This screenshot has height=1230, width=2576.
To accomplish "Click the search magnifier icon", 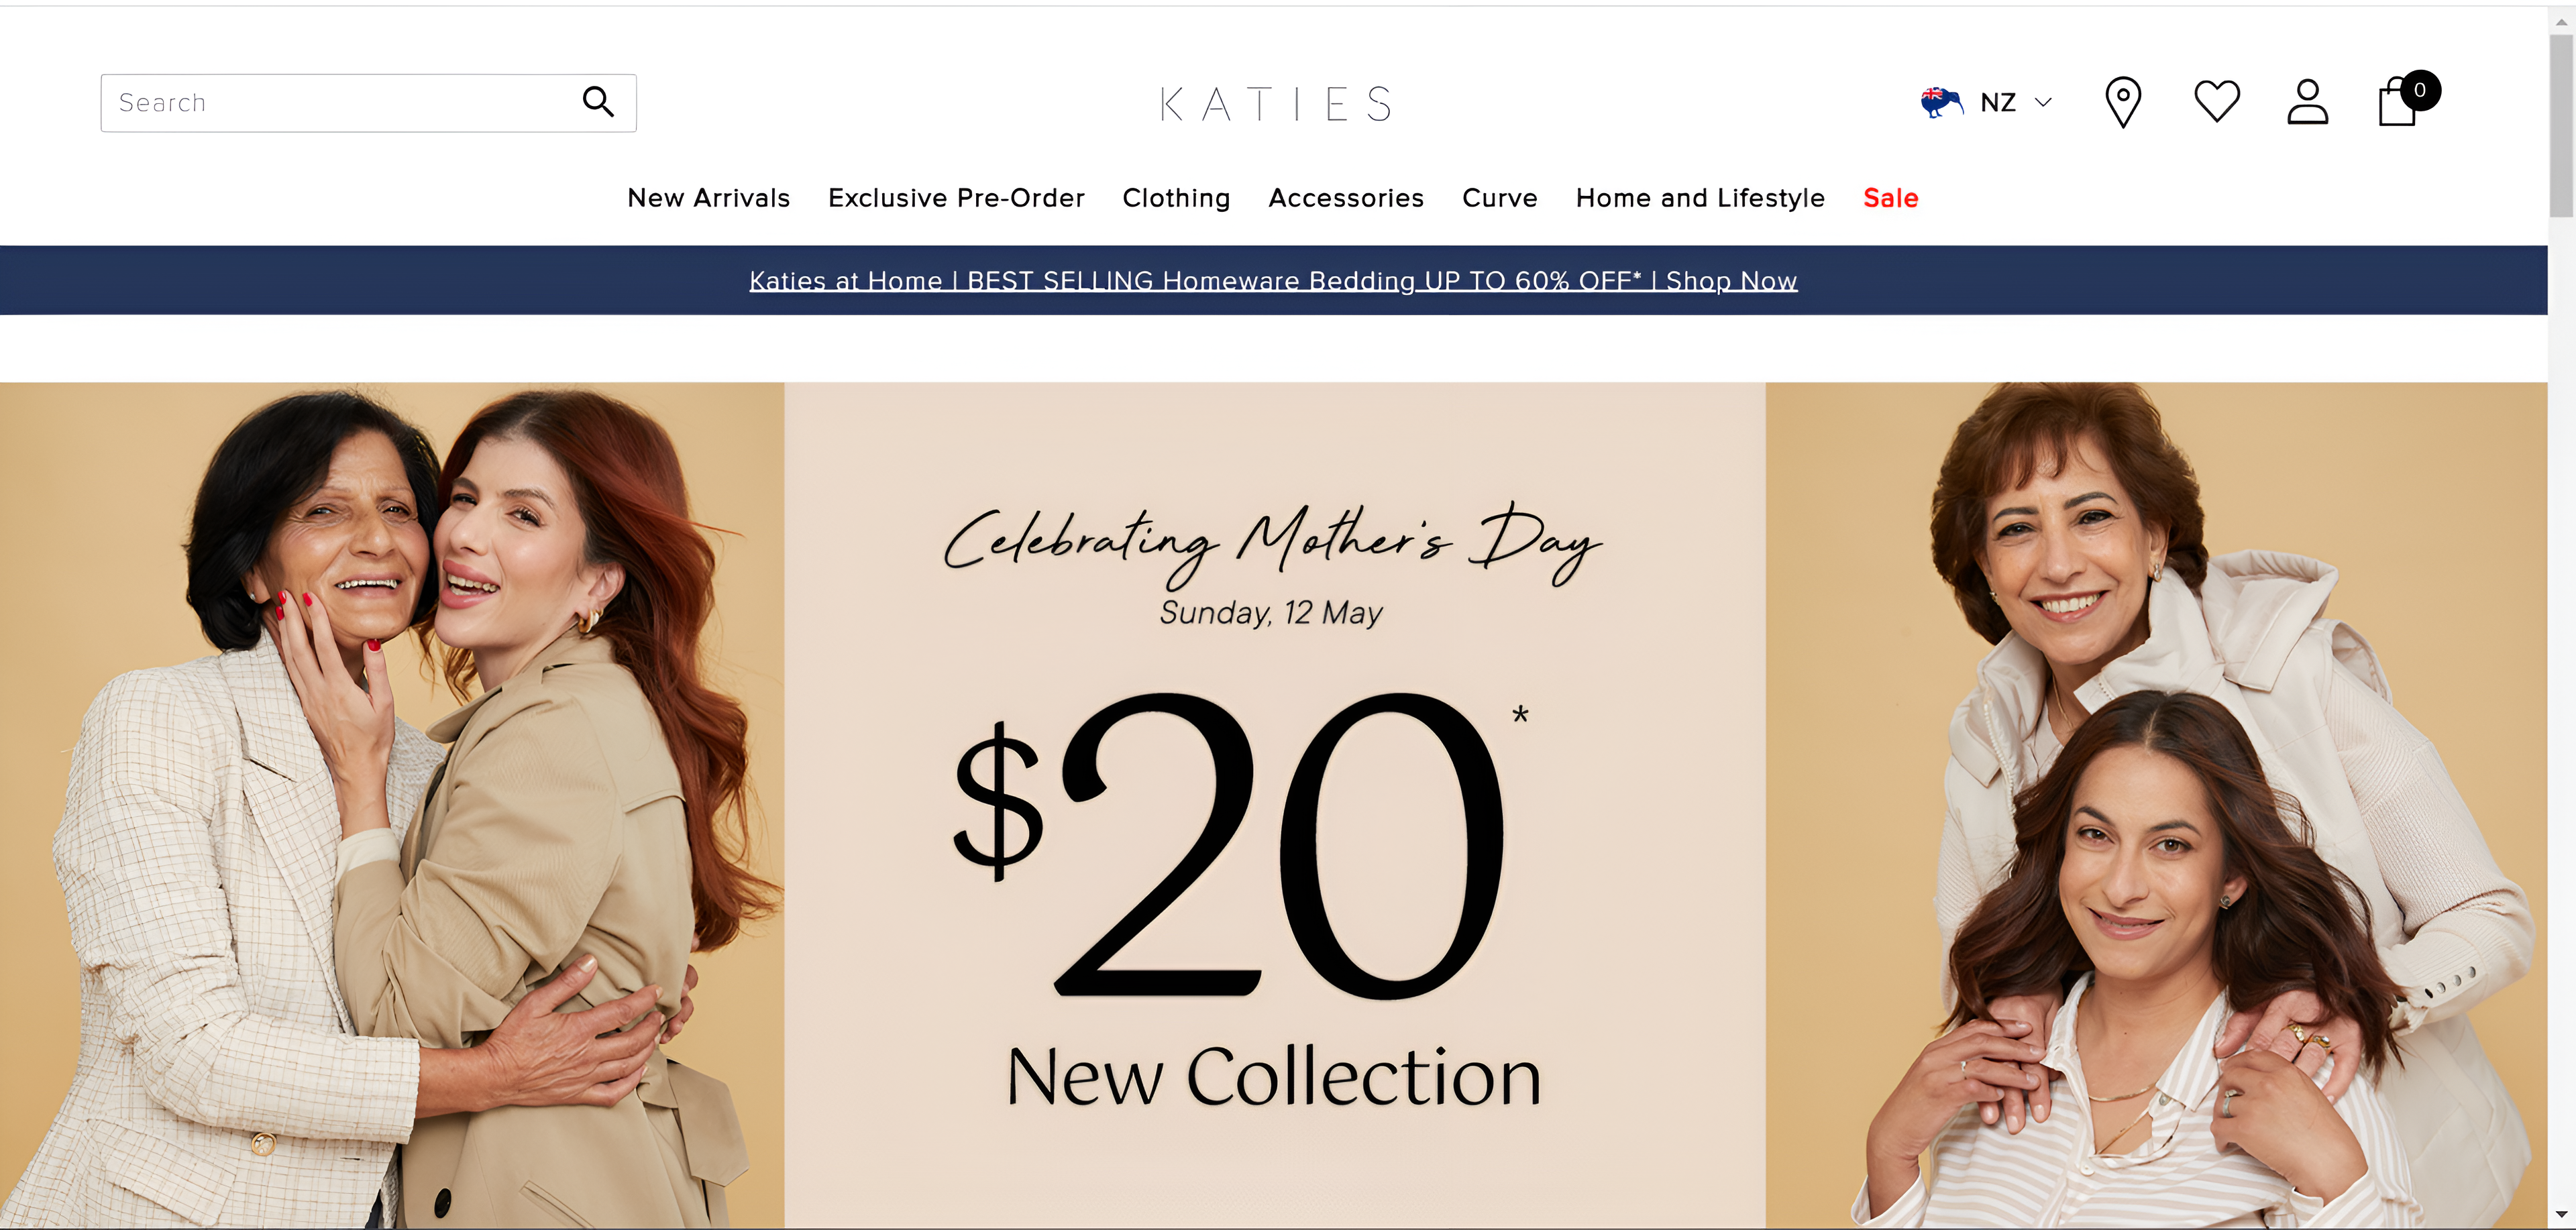I will 598,102.
